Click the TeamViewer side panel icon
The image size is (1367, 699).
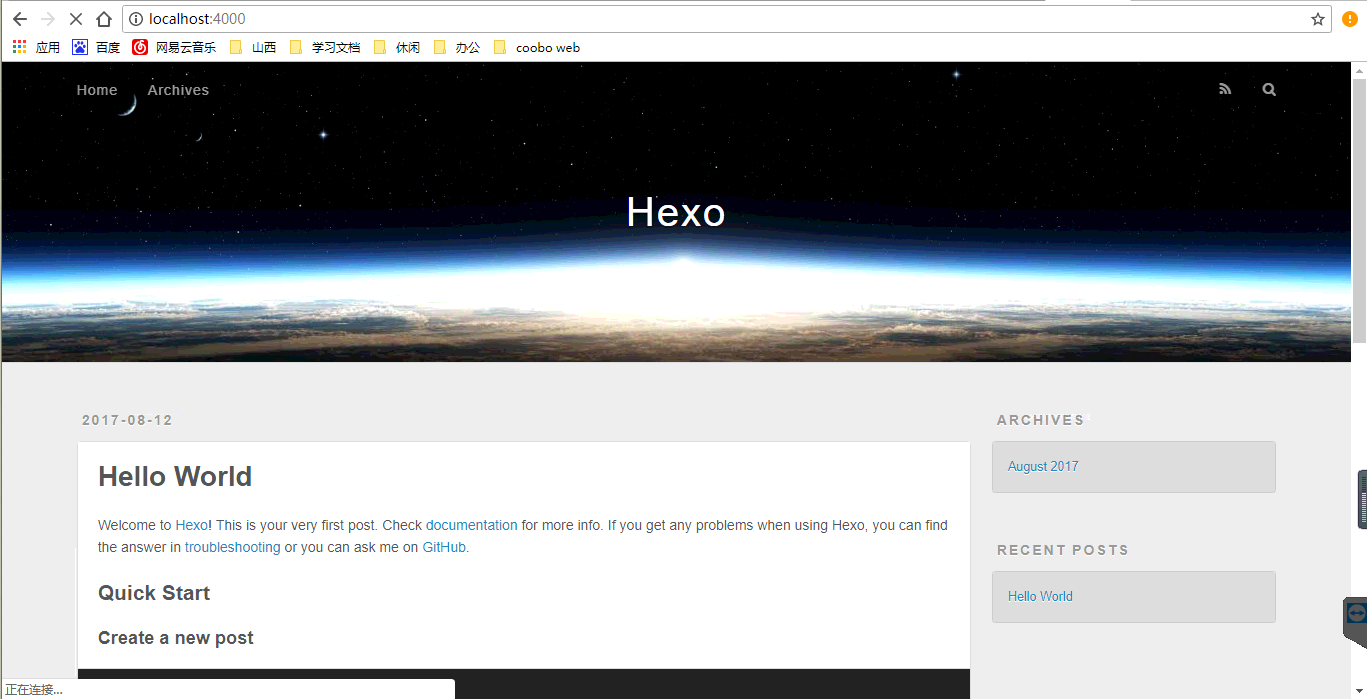(x=1355, y=613)
